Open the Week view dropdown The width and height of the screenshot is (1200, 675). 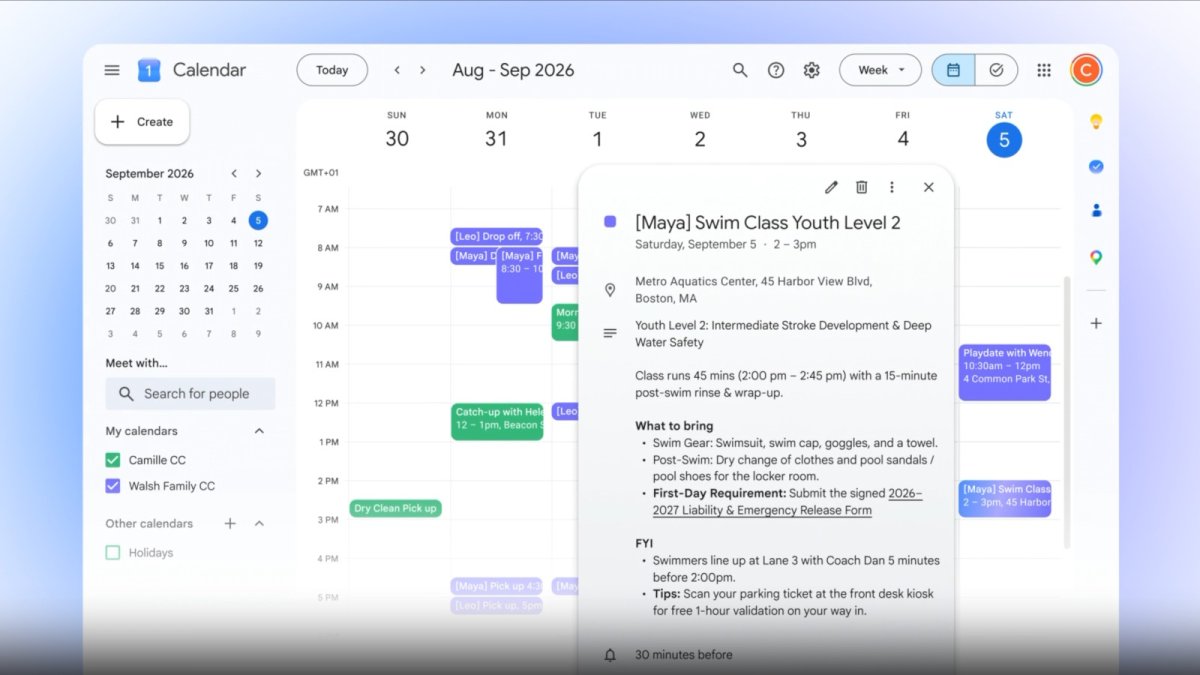tap(880, 70)
